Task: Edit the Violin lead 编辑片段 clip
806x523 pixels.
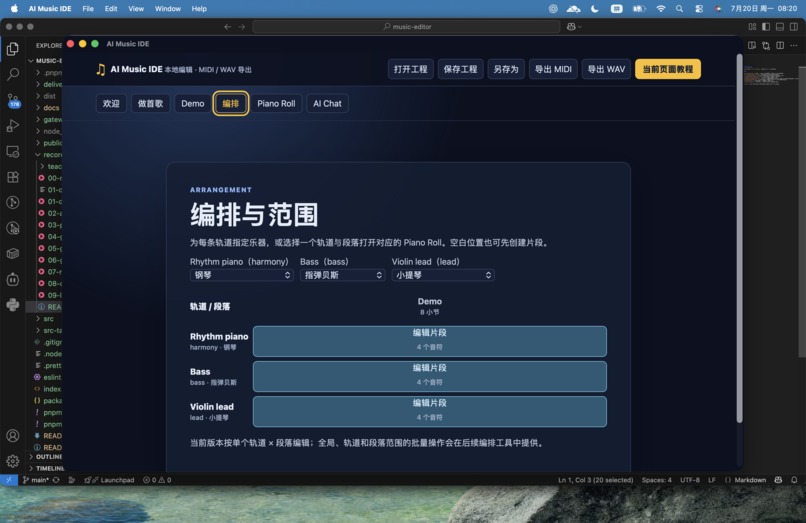Action: click(x=430, y=411)
